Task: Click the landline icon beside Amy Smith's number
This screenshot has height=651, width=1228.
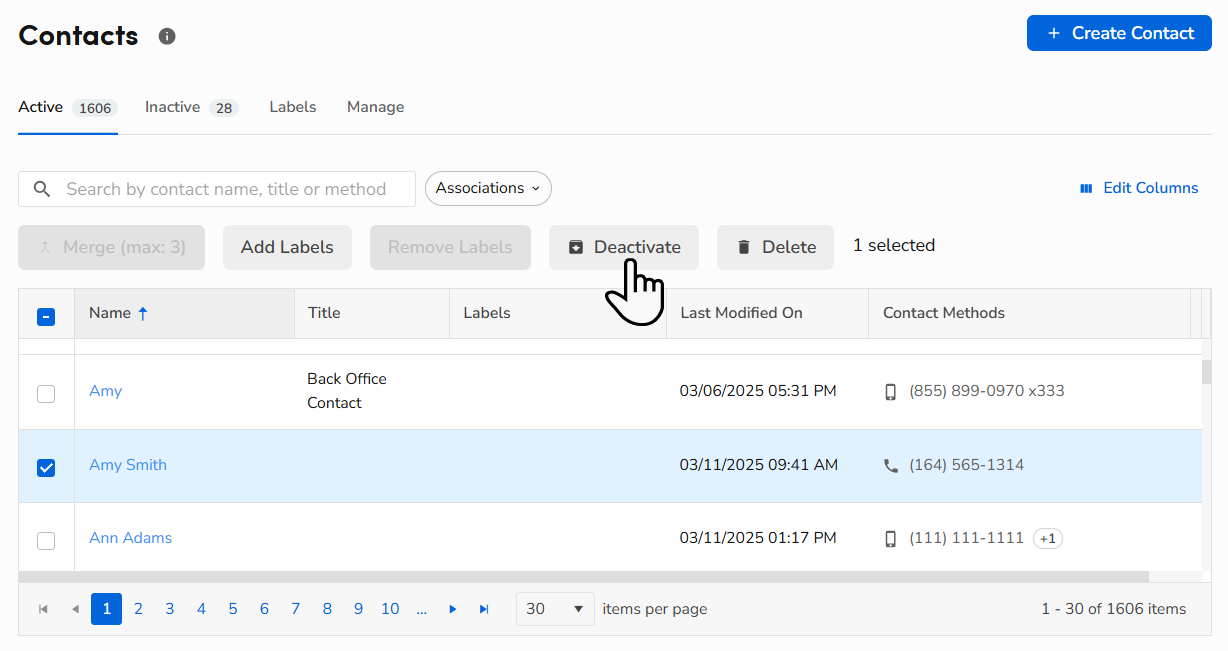Action: click(891, 465)
